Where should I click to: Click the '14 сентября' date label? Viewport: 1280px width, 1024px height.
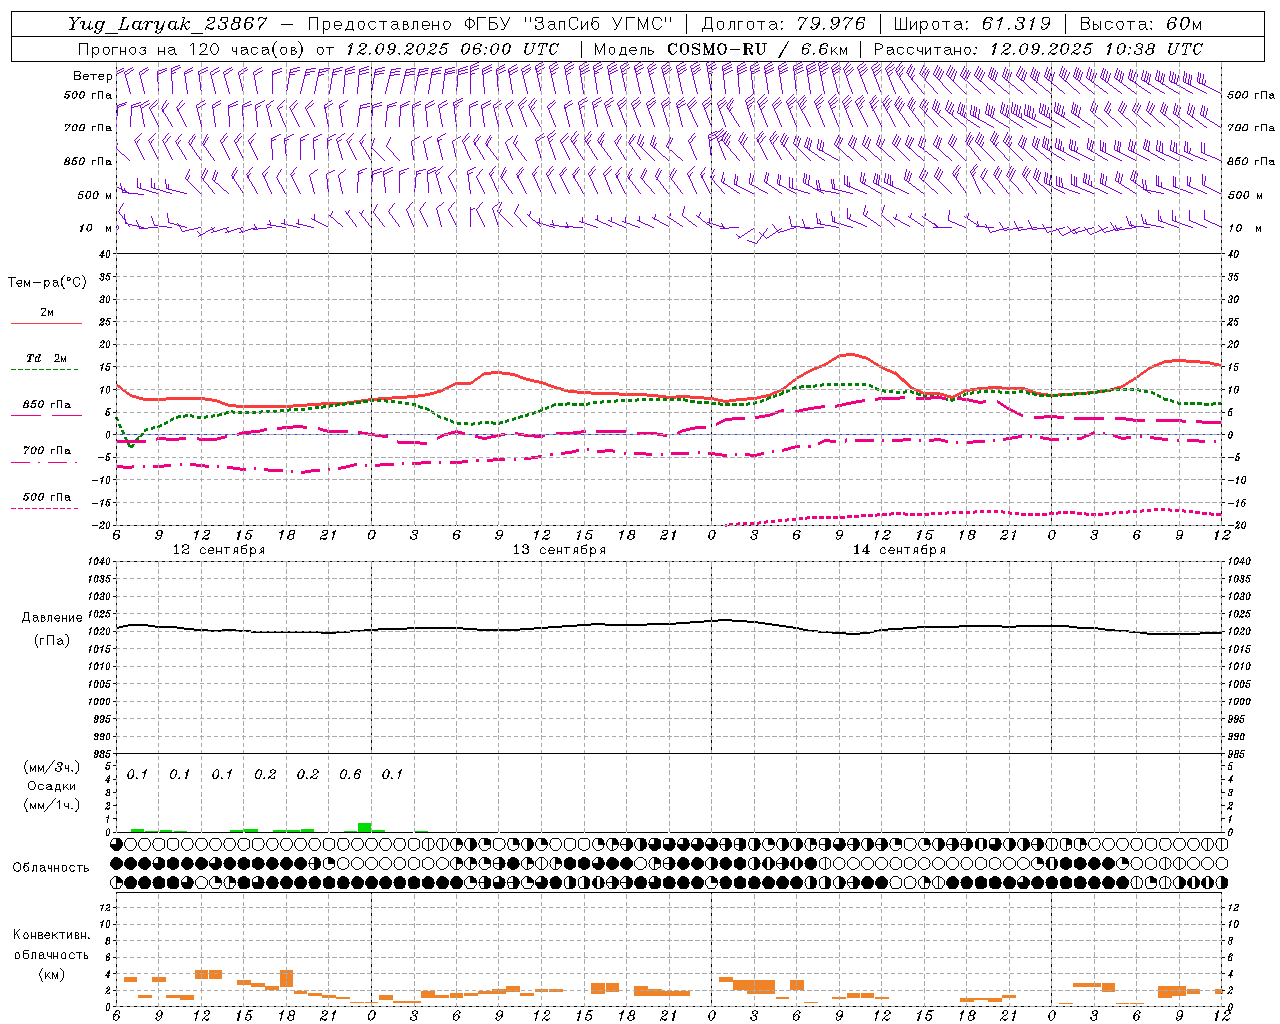(x=899, y=550)
